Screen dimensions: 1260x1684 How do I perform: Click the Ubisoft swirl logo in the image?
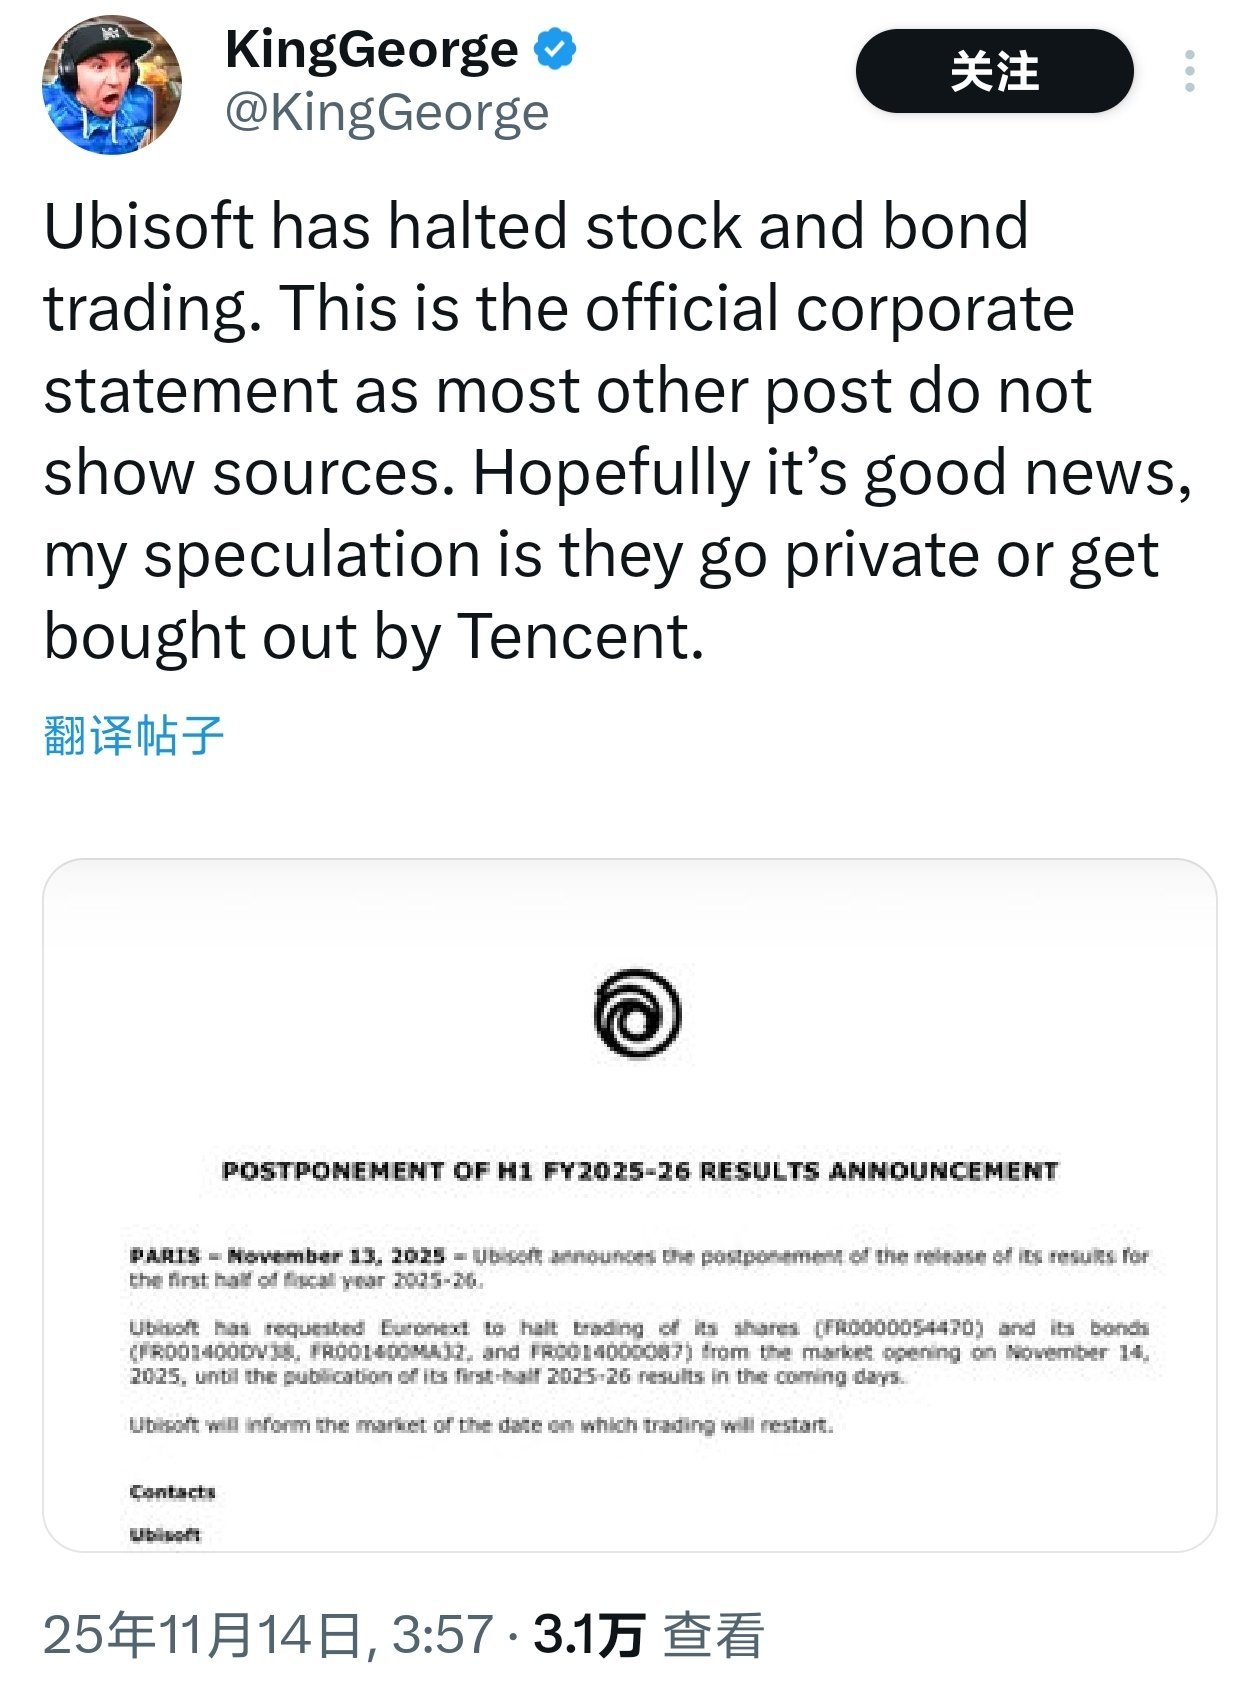pos(637,1015)
